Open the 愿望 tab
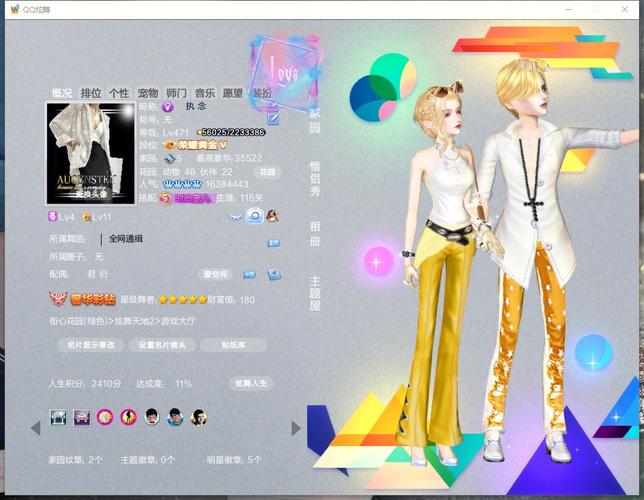The height and width of the screenshot is (500, 644). [x=233, y=93]
